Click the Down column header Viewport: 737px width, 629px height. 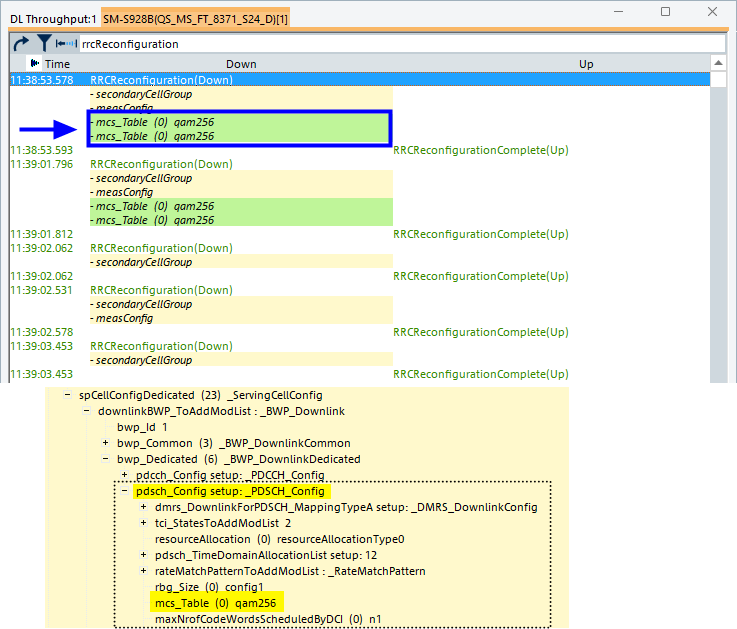pos(241,64)
